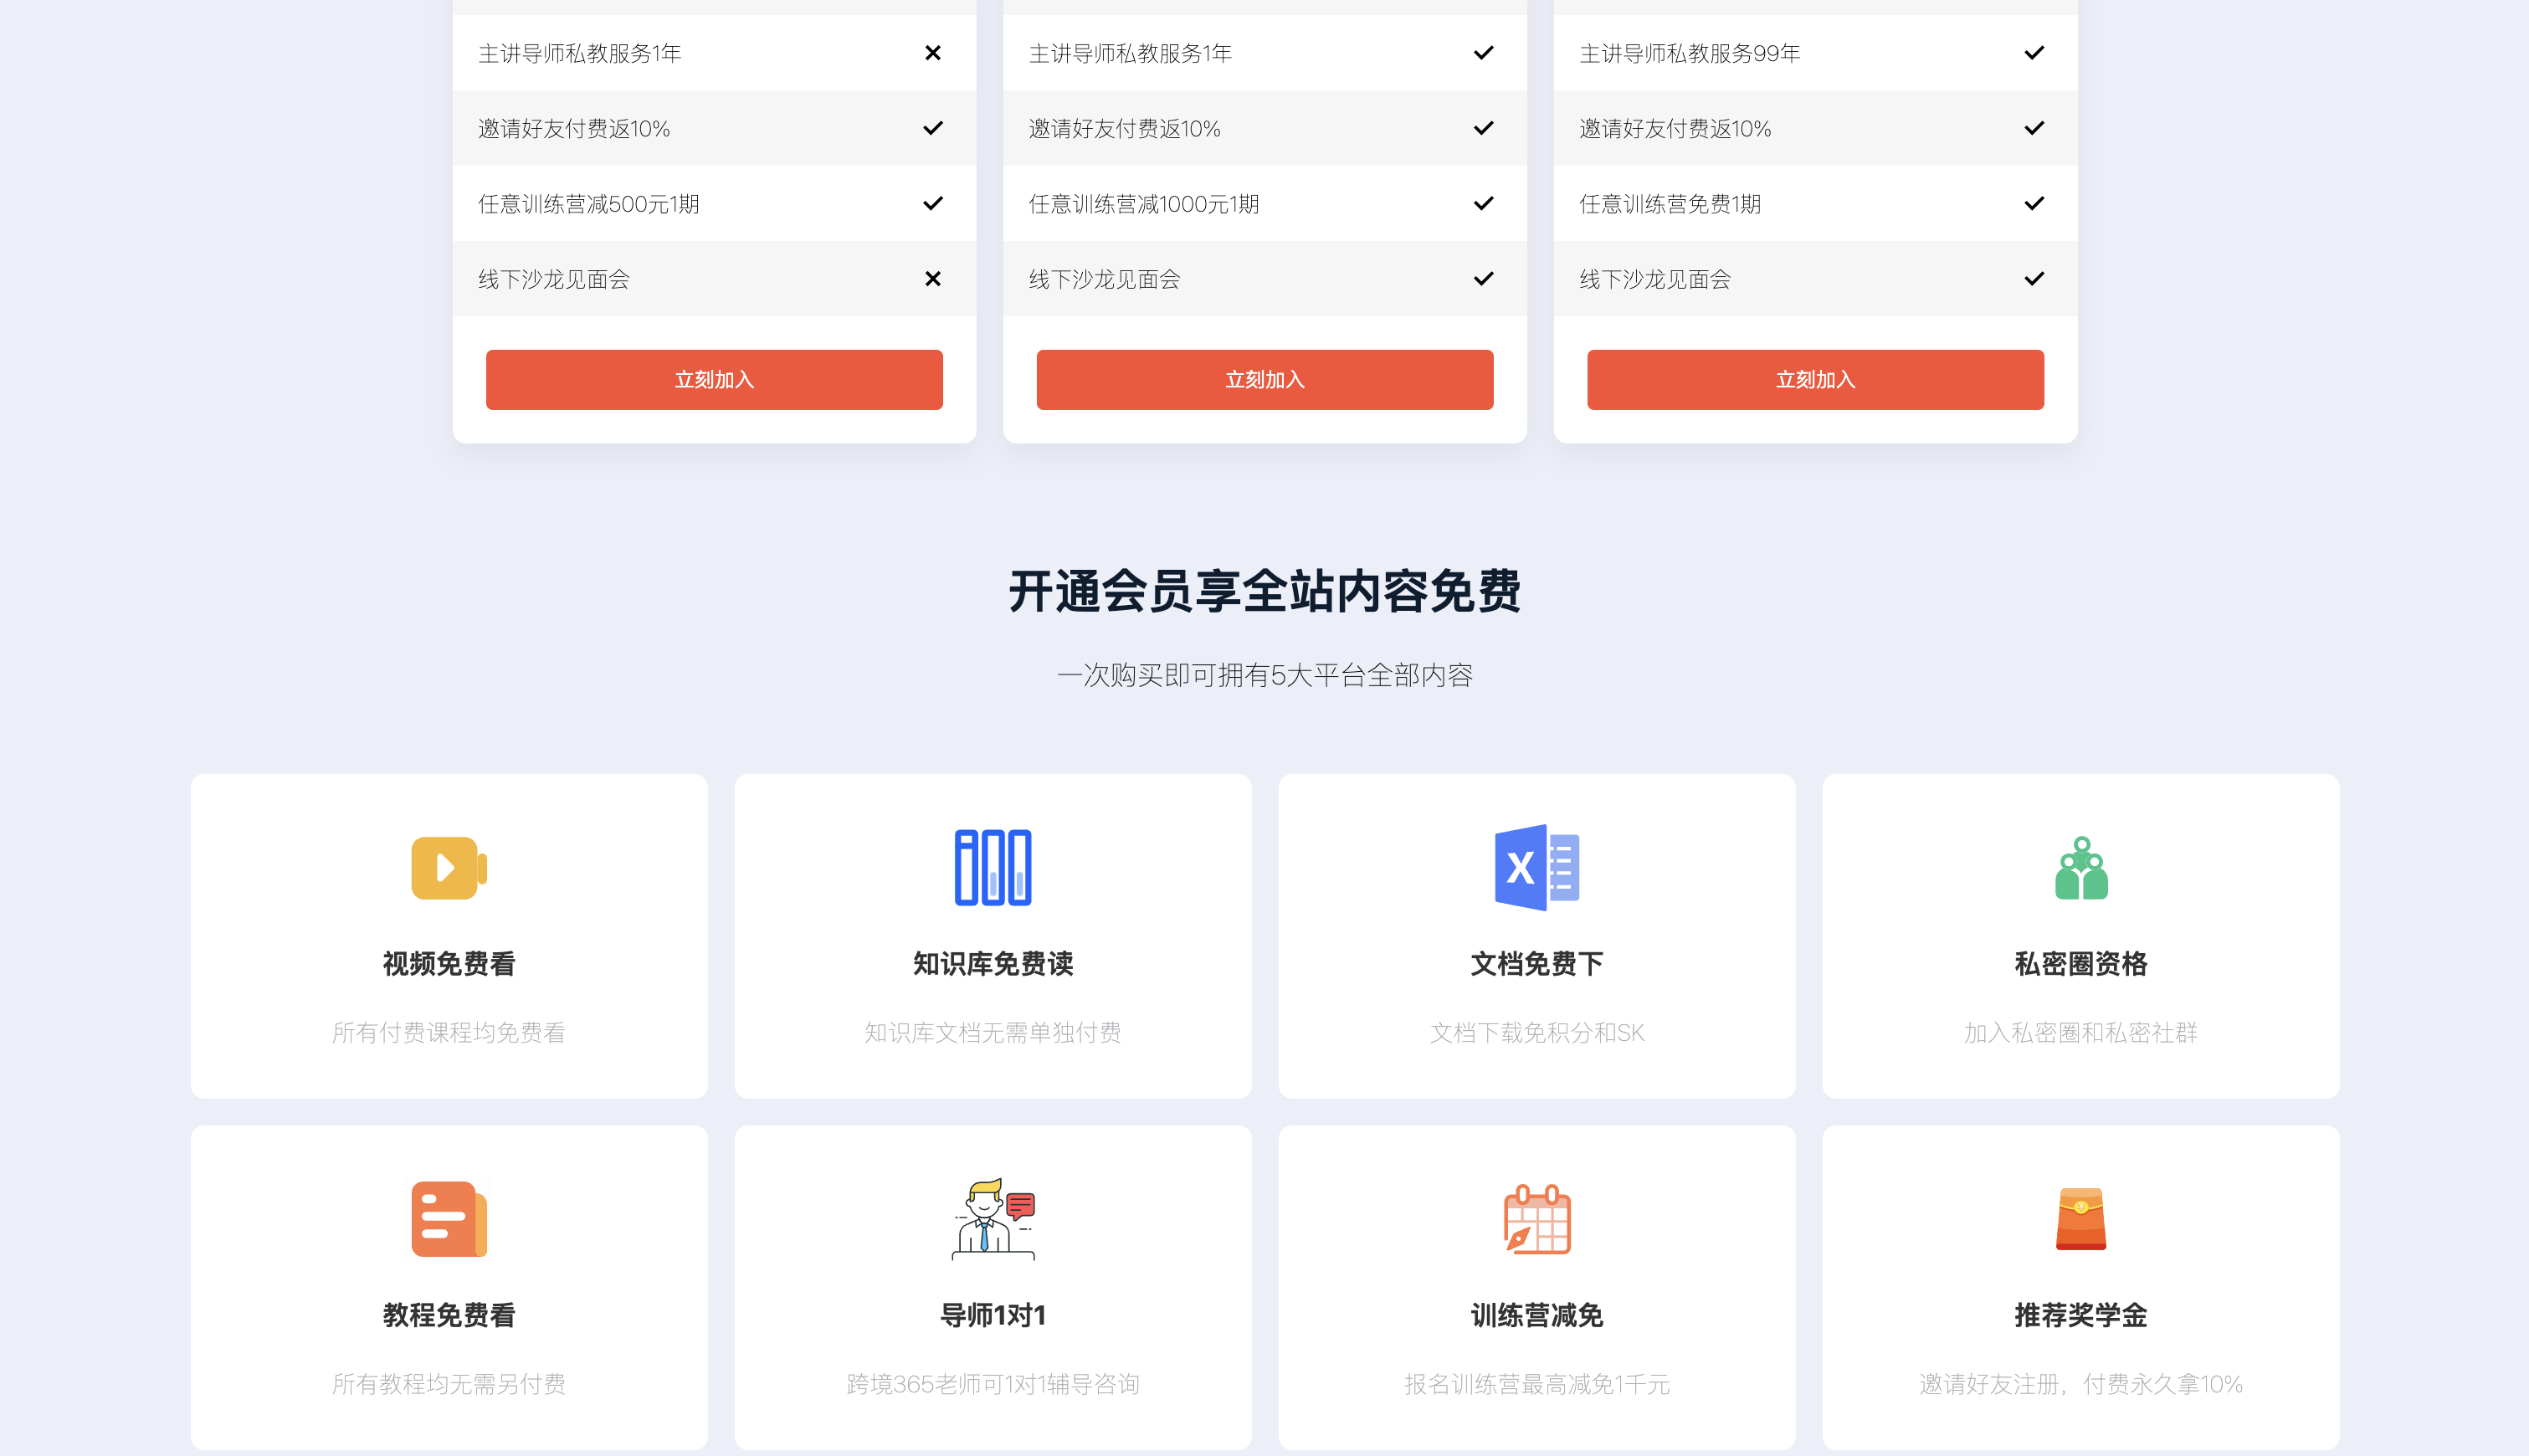The width and height of the screenshot is (2529, 1456).
Task: Click the blue books icon above 知识库免费读
Action: click(x=992, y=867)
